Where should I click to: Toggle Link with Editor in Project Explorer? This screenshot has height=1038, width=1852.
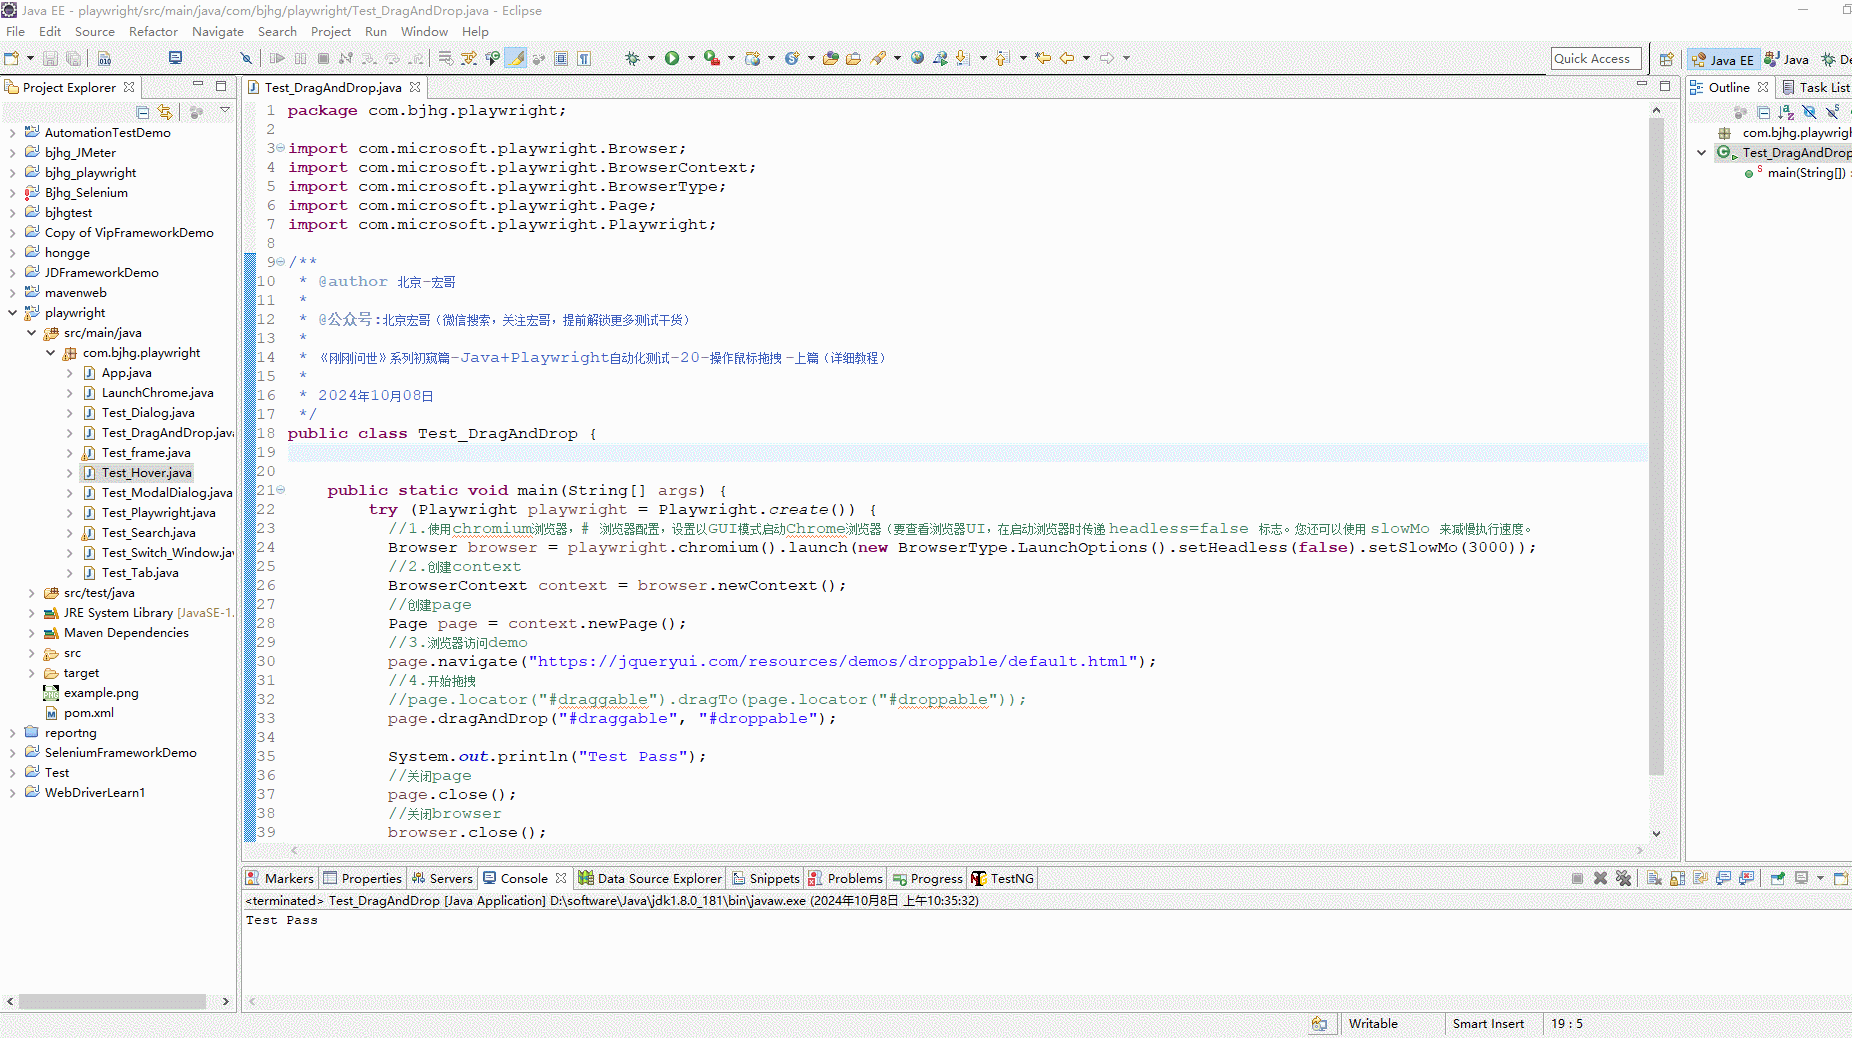click(165, 112)
